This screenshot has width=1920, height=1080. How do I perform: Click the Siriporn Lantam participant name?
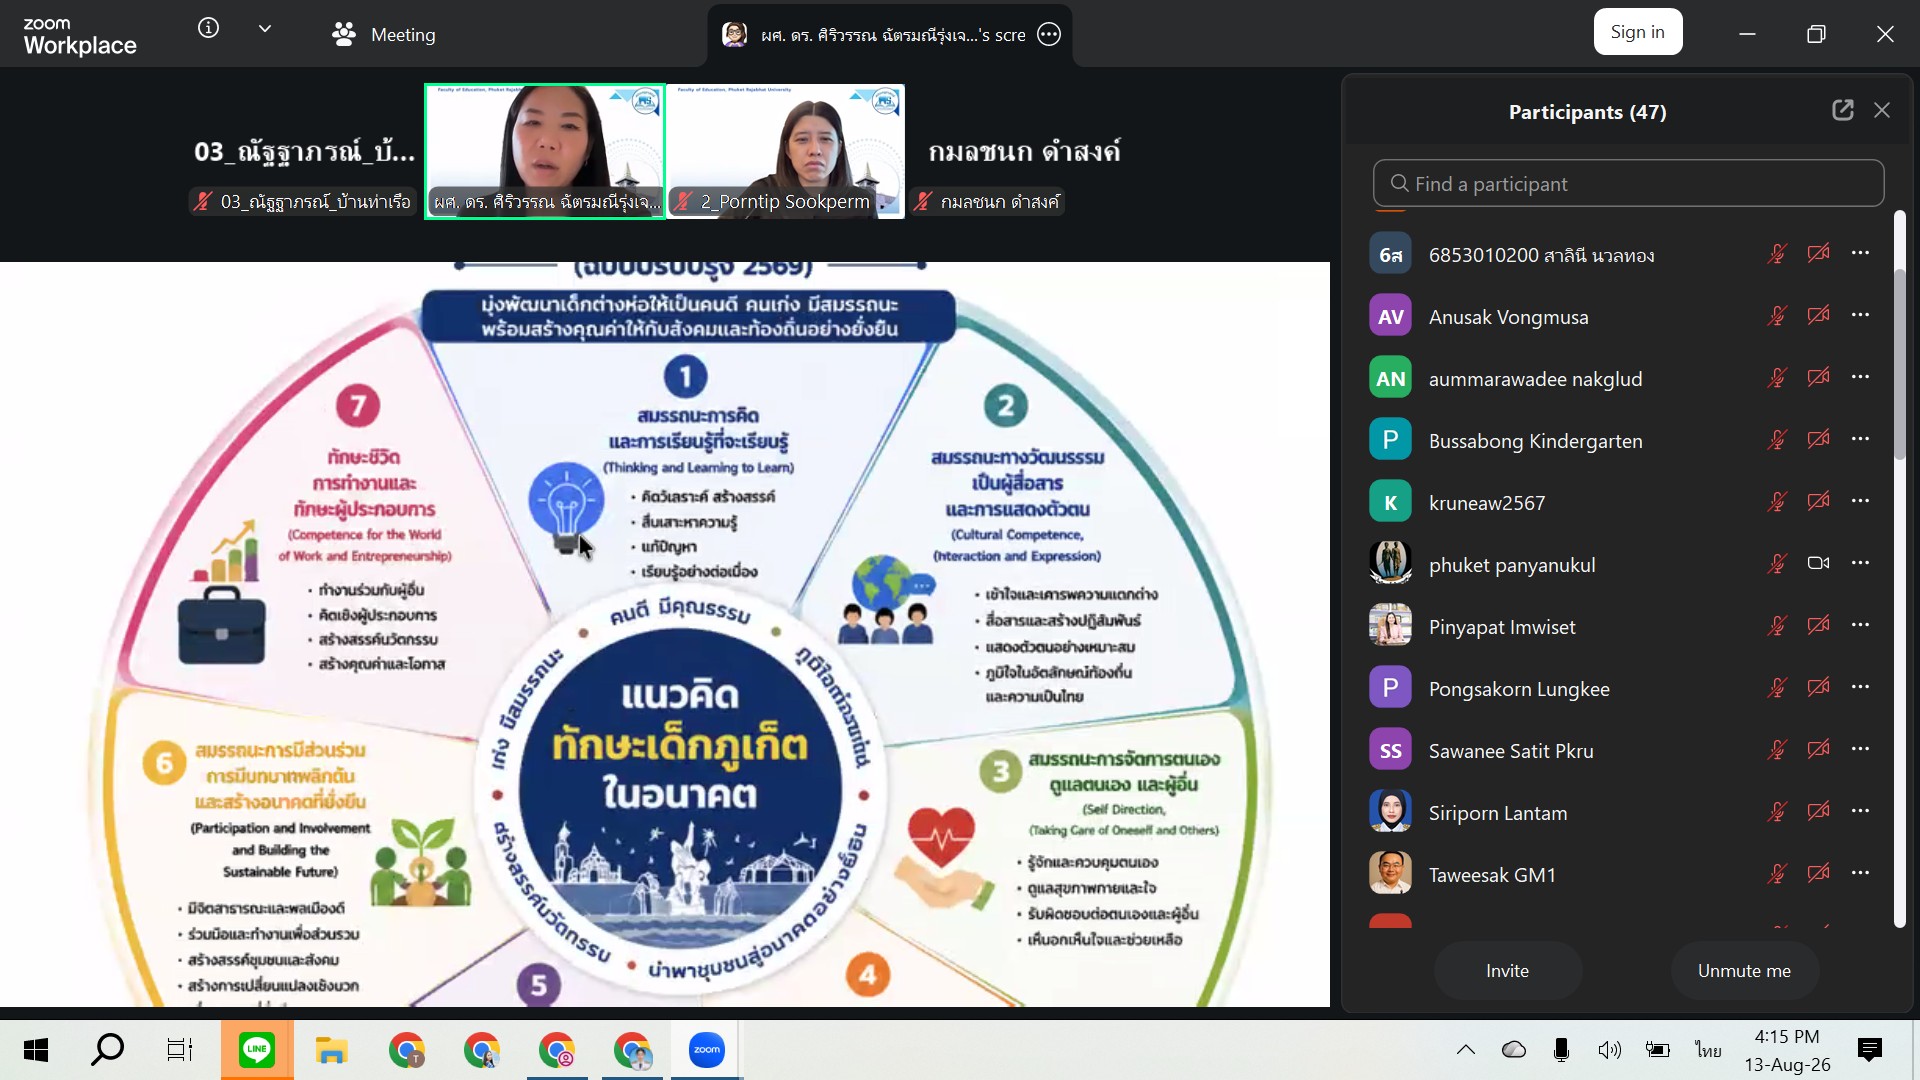pos(1498,814)
